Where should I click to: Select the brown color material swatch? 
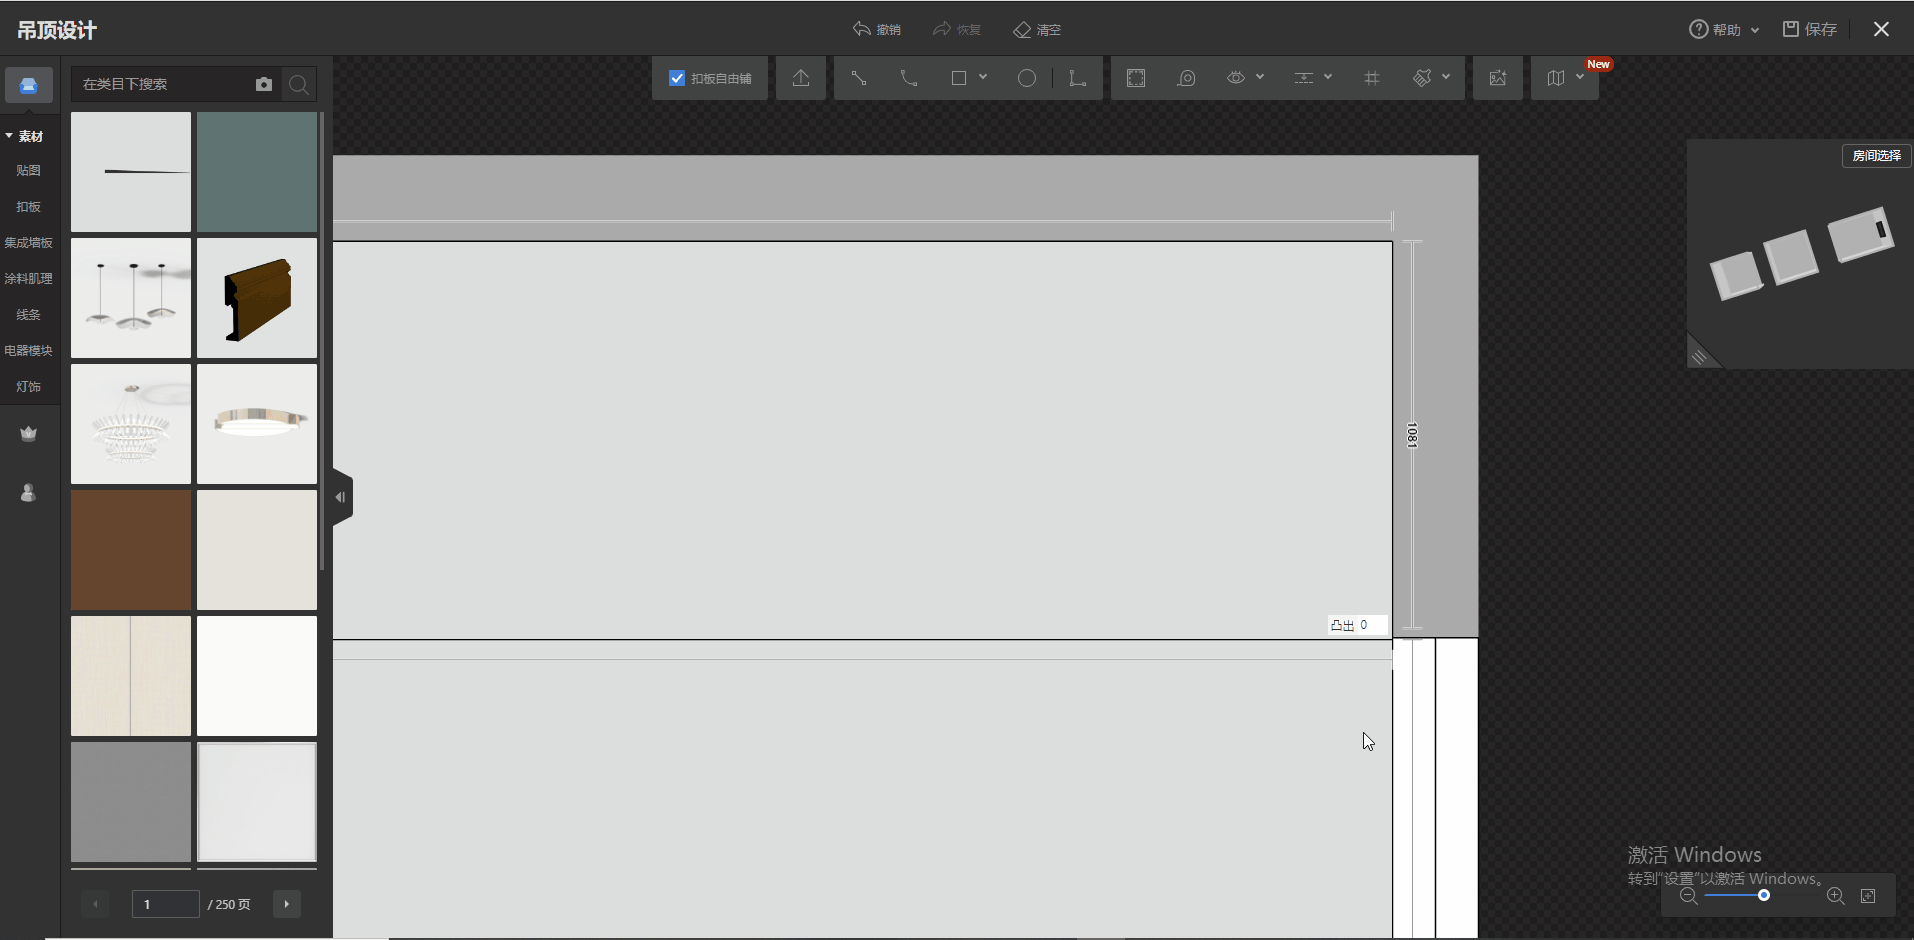(x=131, y=549)
